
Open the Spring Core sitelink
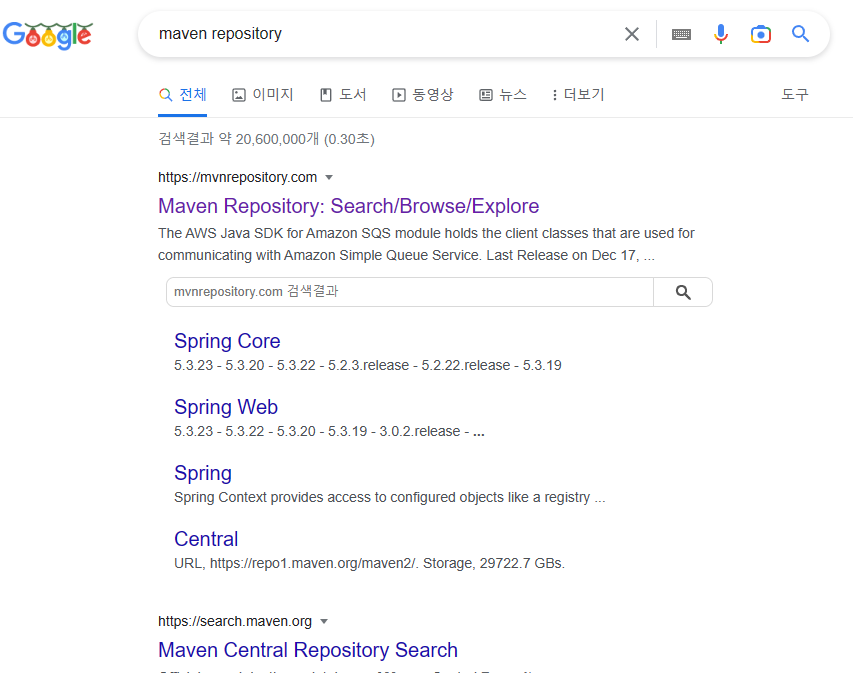click(x=227, y=341)
